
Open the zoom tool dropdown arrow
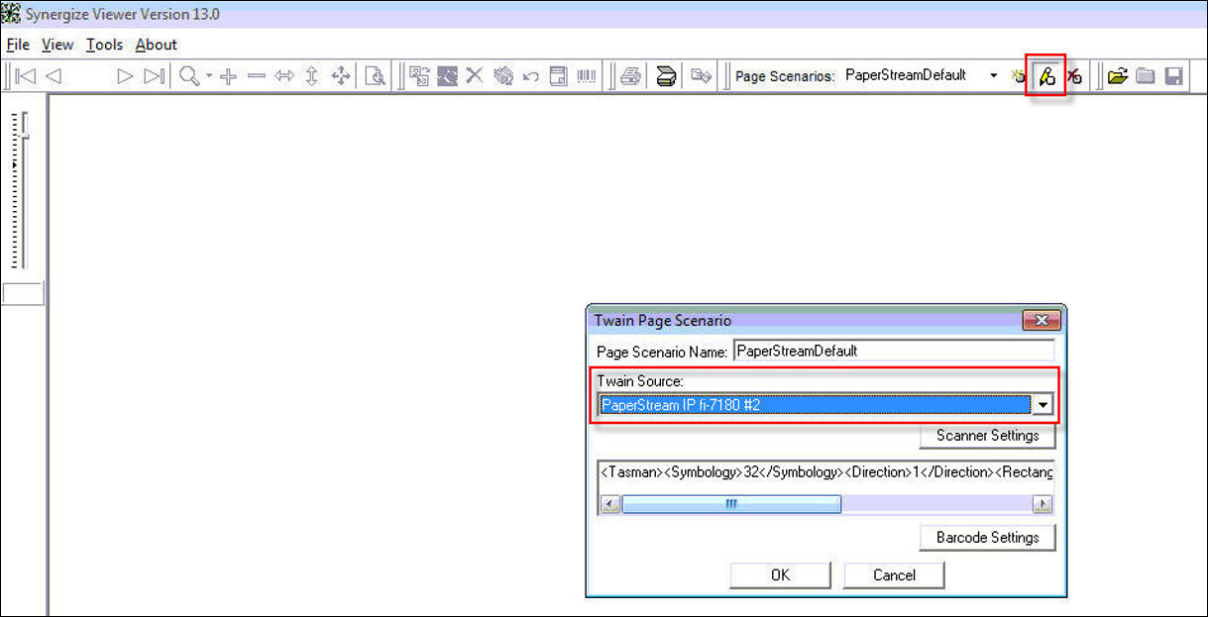pyautogui.click(x=209, y=76)
